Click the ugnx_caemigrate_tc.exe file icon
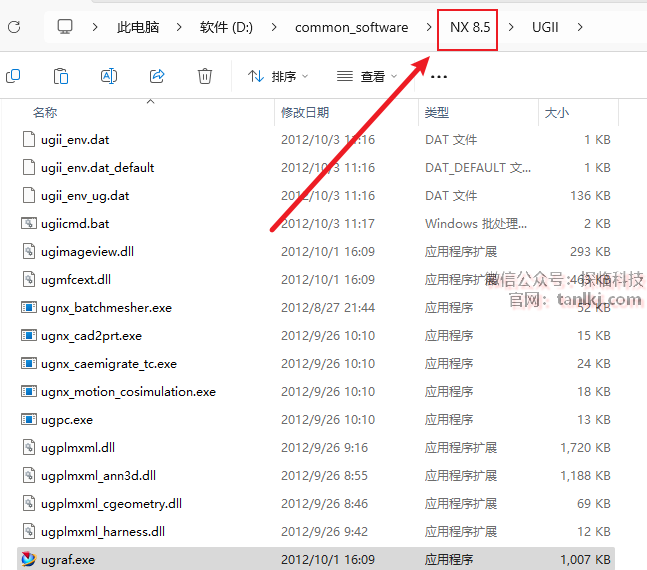Viewport: 647px width, 570px height. tap(28, 364)
